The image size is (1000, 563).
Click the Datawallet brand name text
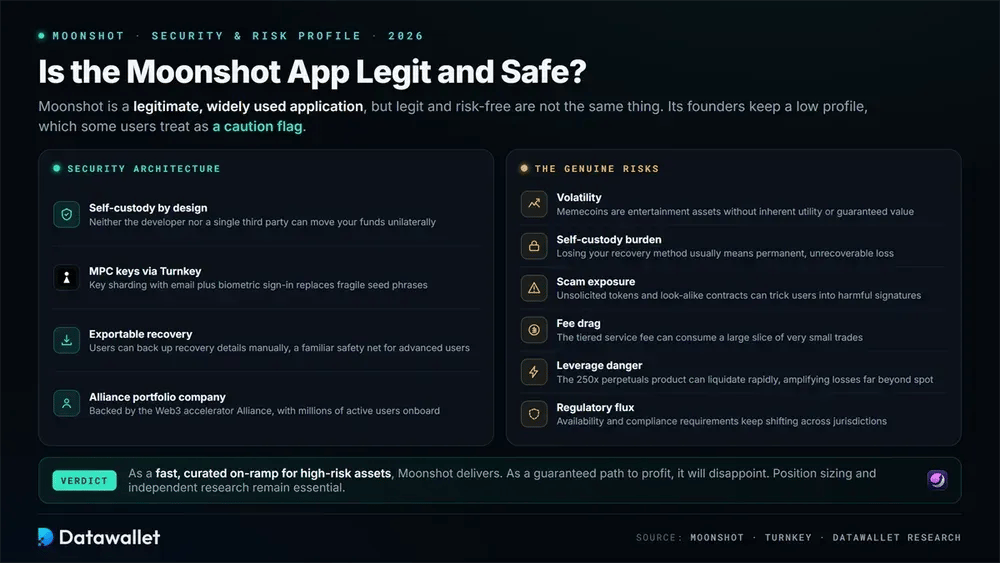109,537
